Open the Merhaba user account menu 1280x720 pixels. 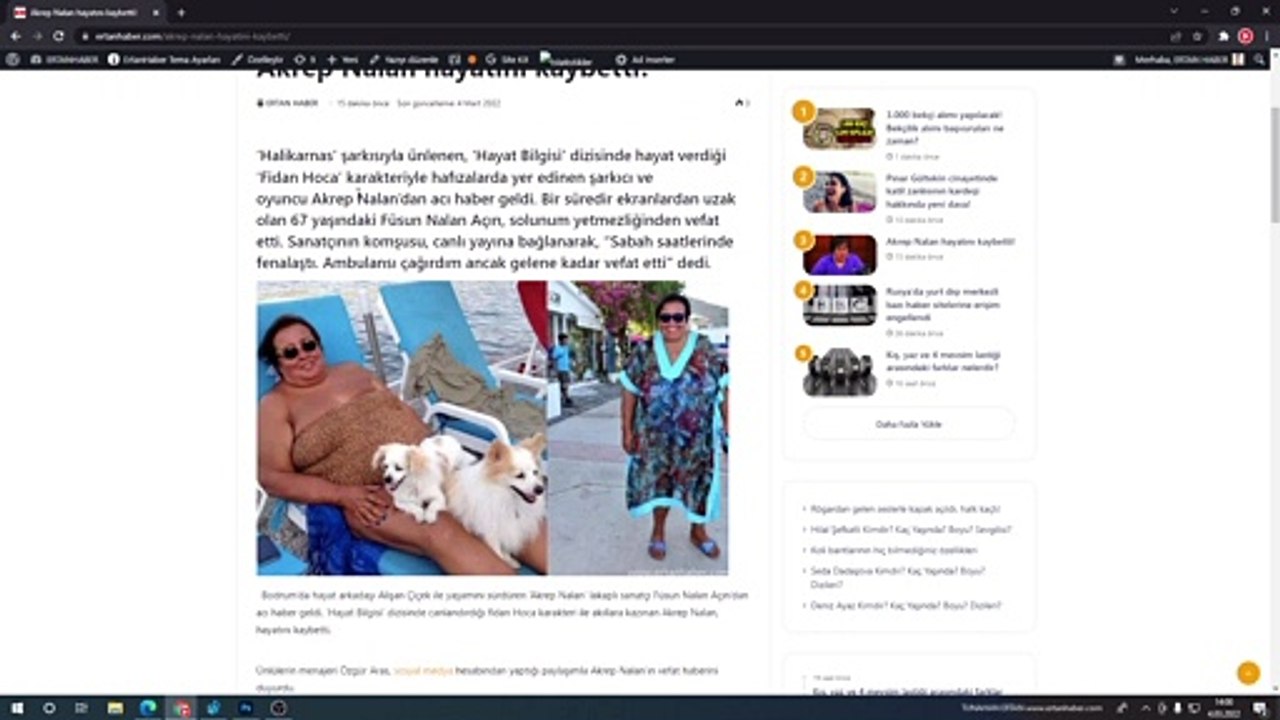tap(1188, 60)
